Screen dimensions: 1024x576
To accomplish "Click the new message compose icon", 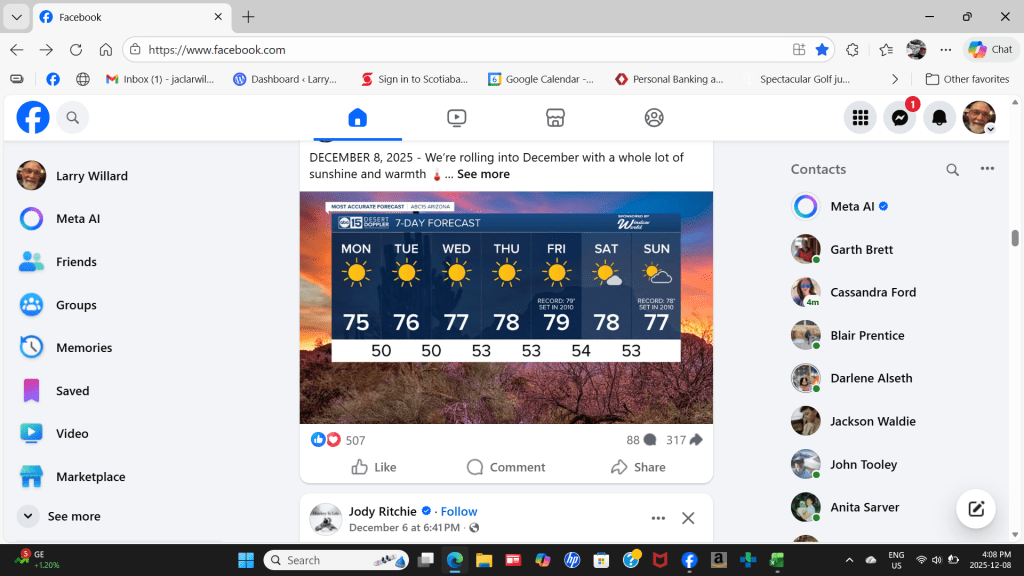I will click(x=976, y=509).
